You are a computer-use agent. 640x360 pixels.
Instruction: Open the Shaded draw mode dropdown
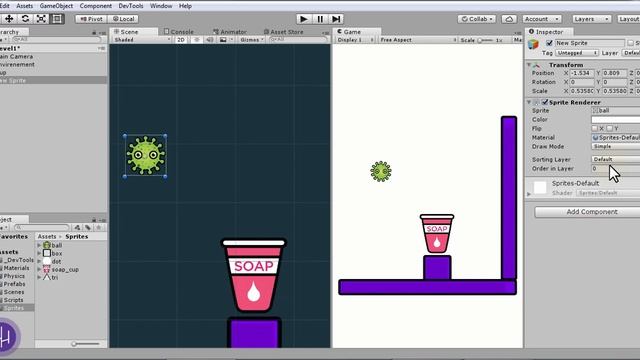tap(142, 40)
